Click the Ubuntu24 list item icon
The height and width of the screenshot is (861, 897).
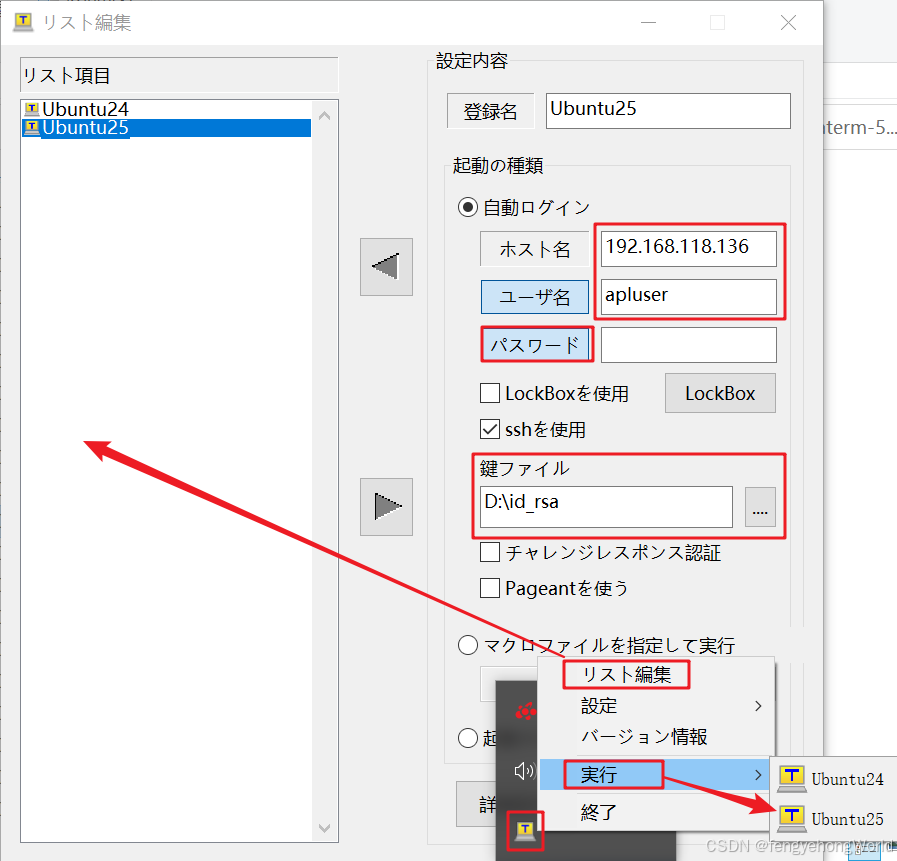(x=32, y=110)
